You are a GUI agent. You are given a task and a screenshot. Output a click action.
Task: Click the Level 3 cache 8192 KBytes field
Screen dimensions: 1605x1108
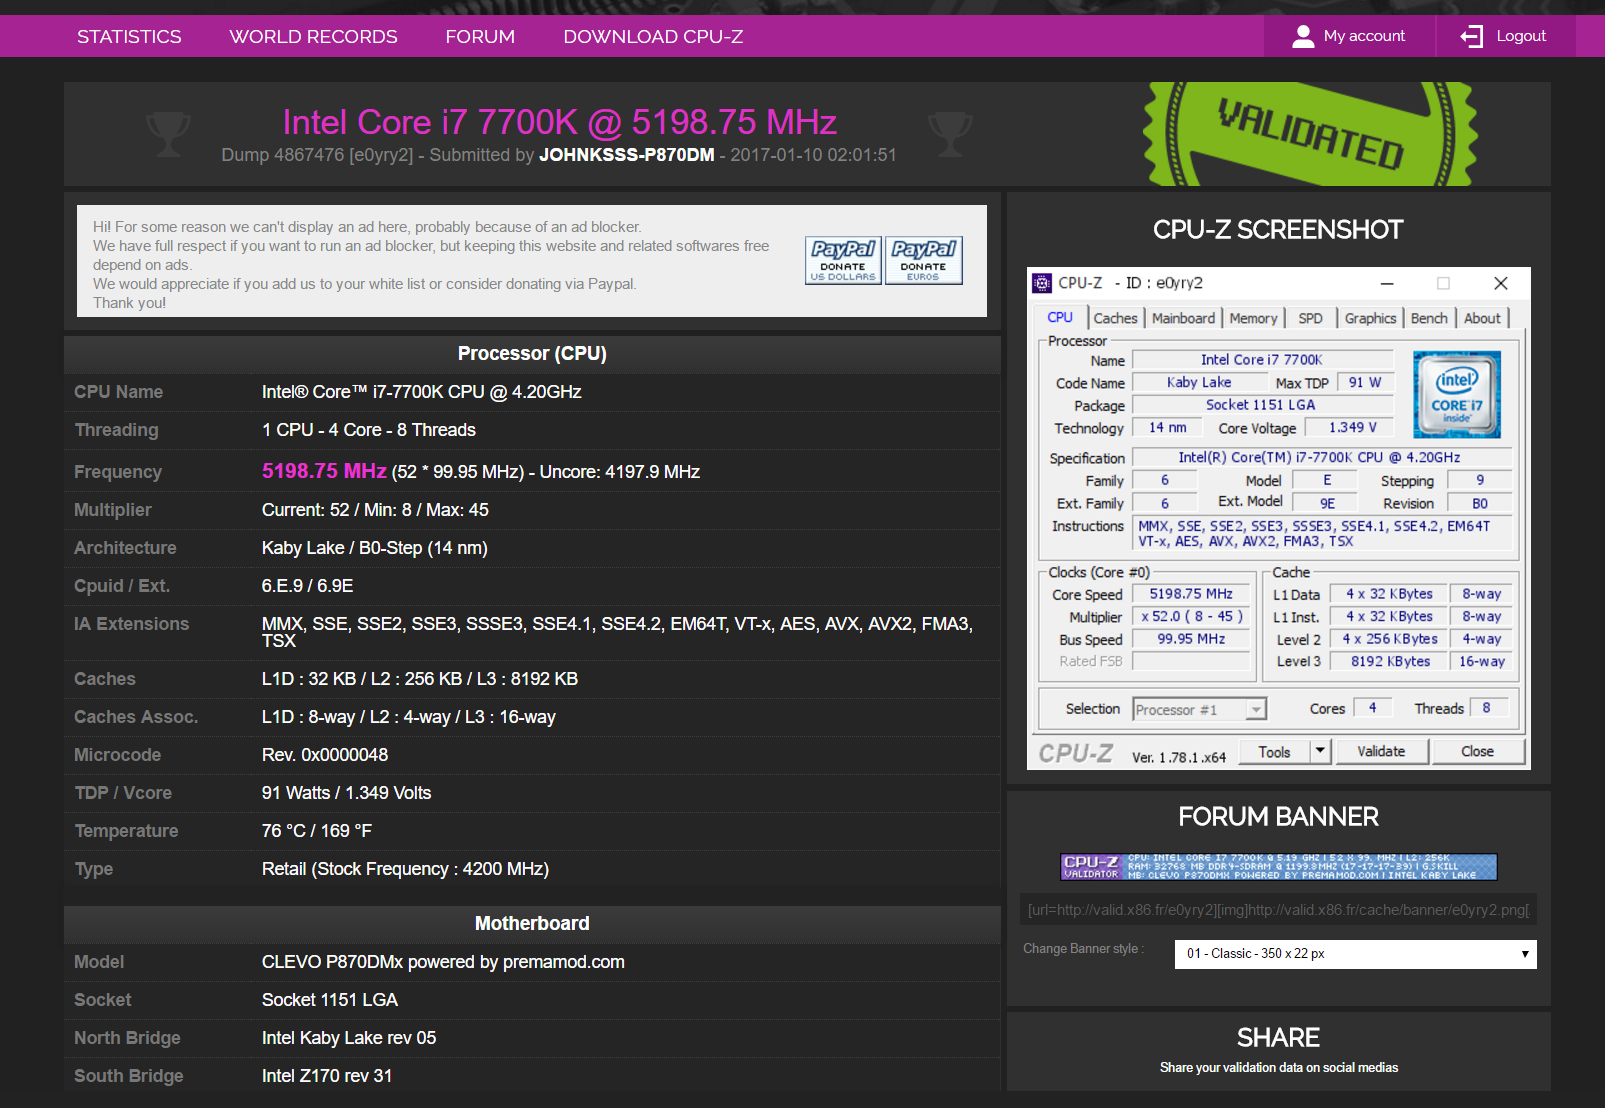pyautogui.click(x=1390, y=661)
